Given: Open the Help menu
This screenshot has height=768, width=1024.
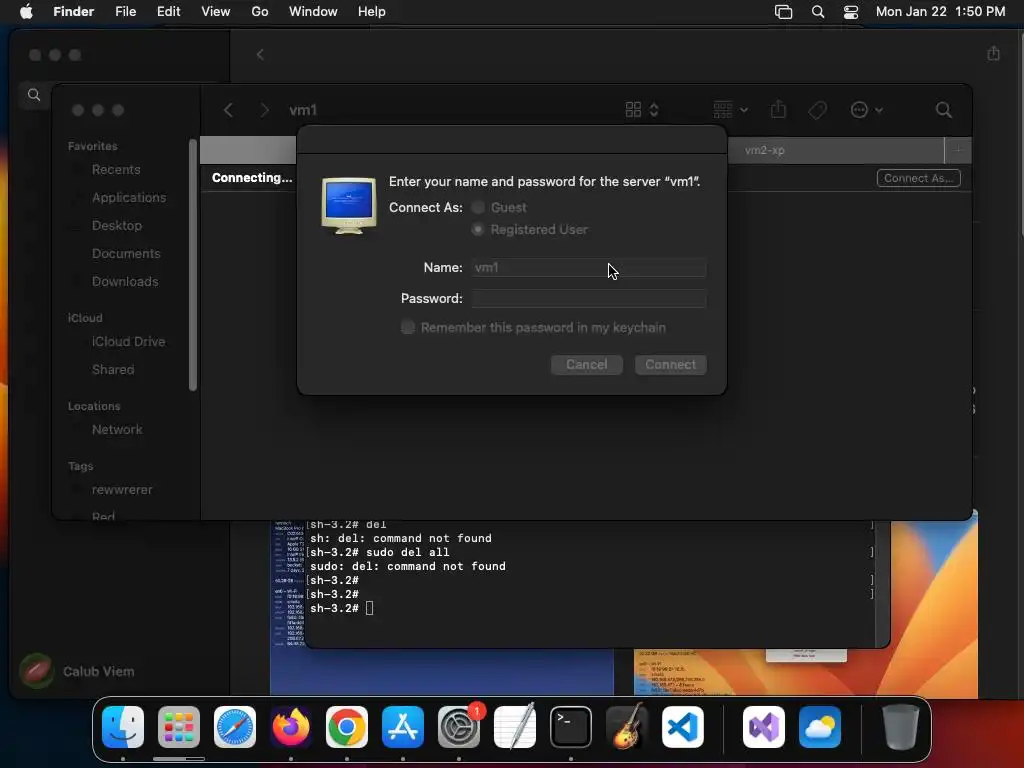Looking at the screenshot, I should [372, 12].
